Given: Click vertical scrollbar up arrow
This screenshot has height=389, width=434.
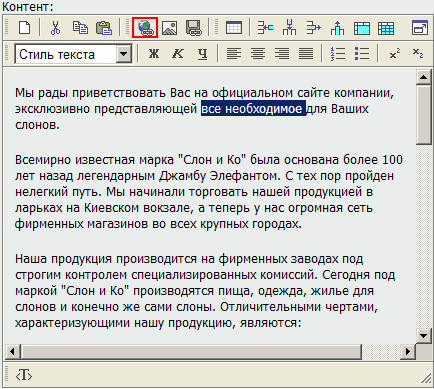Looking at the screenshot, I should (x=424, y=77).
